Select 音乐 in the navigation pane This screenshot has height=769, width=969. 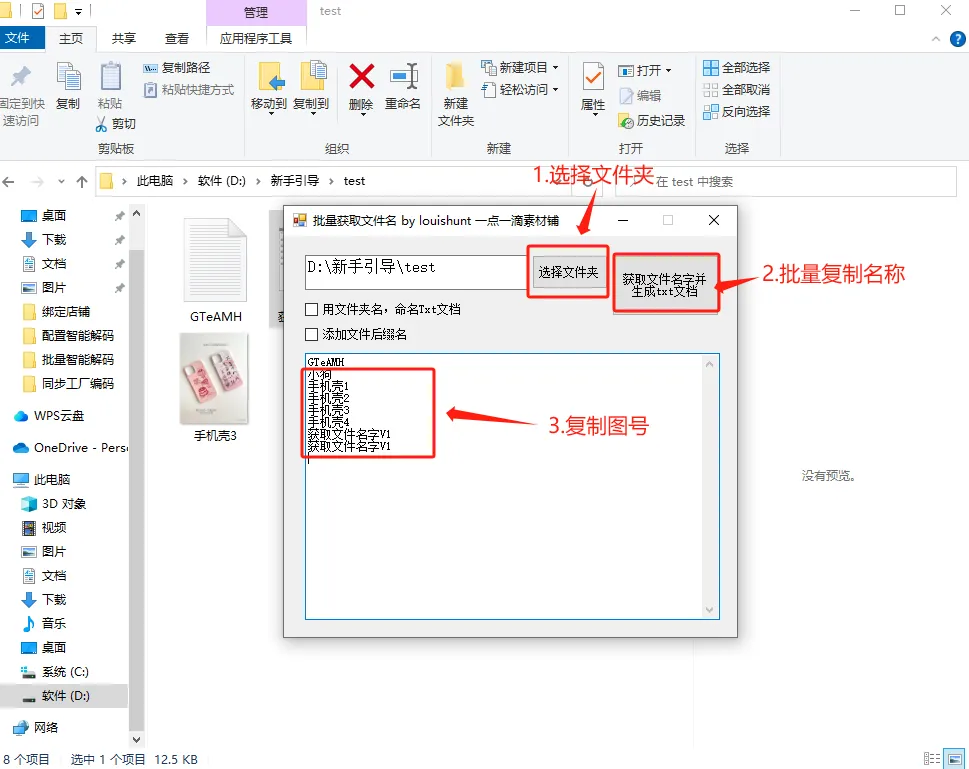pos(54,624)
